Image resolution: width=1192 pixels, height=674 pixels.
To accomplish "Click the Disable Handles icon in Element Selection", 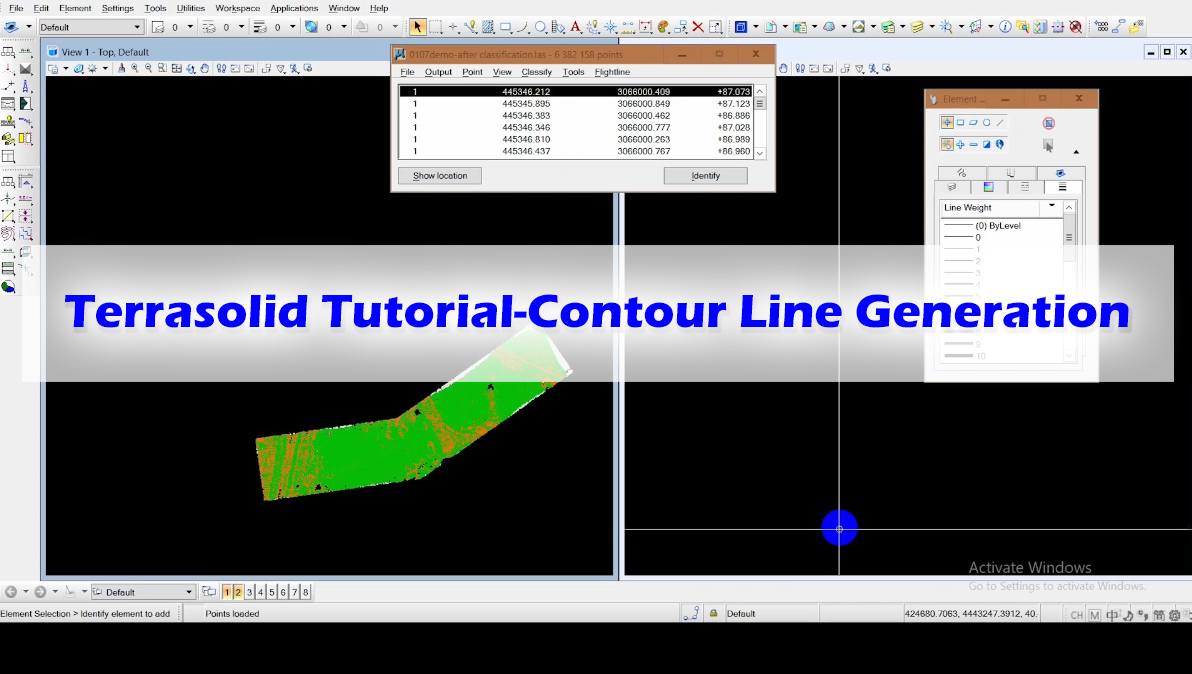I will (x=1049, y=123).
